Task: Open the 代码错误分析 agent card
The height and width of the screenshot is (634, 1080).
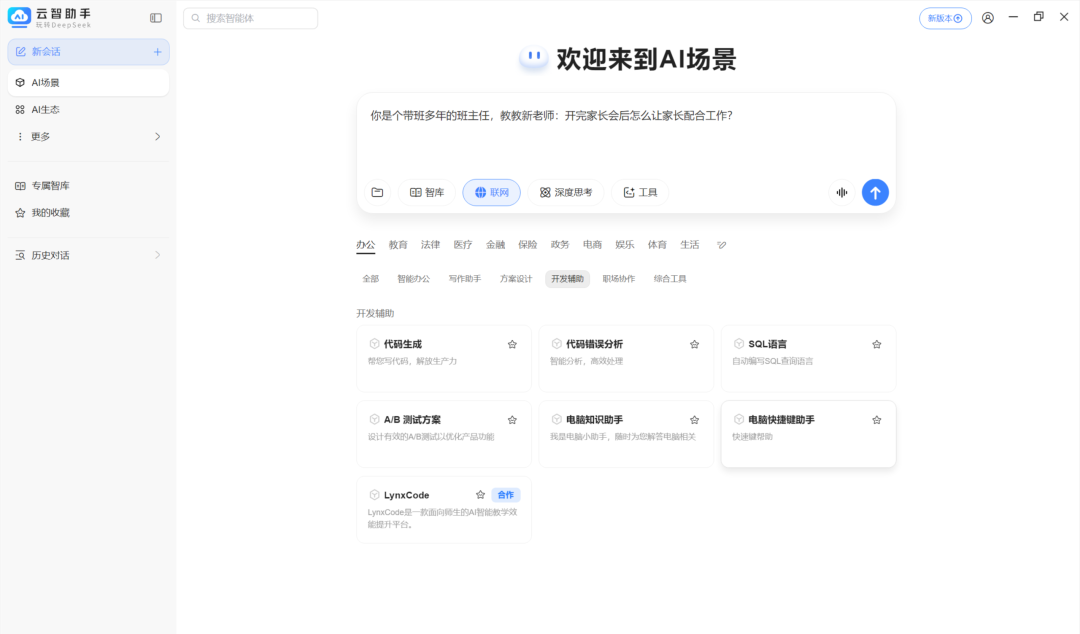Action: coord(626,359)
